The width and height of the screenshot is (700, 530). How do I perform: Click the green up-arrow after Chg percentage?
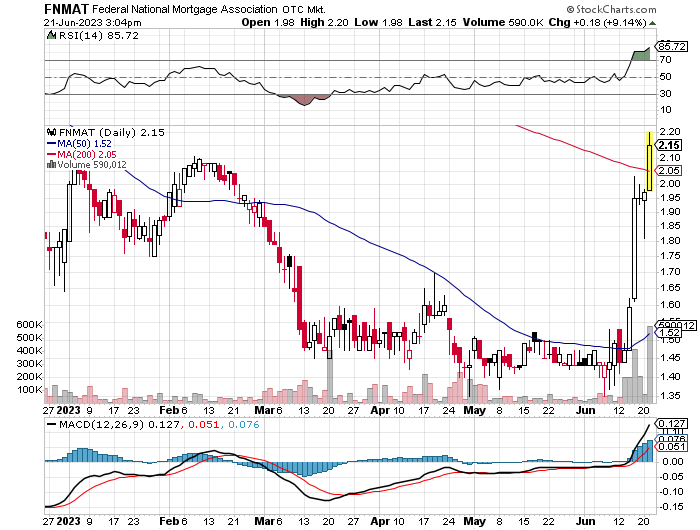pos(653,23)
